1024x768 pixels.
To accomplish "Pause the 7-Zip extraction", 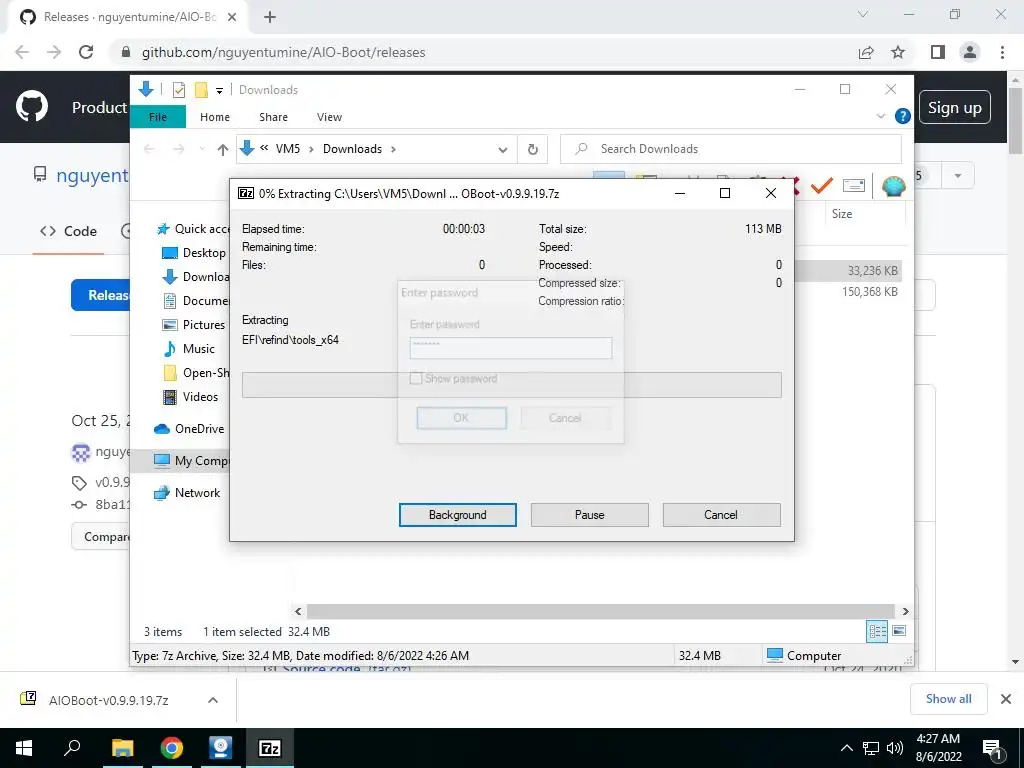I will (x=589, y=515).
